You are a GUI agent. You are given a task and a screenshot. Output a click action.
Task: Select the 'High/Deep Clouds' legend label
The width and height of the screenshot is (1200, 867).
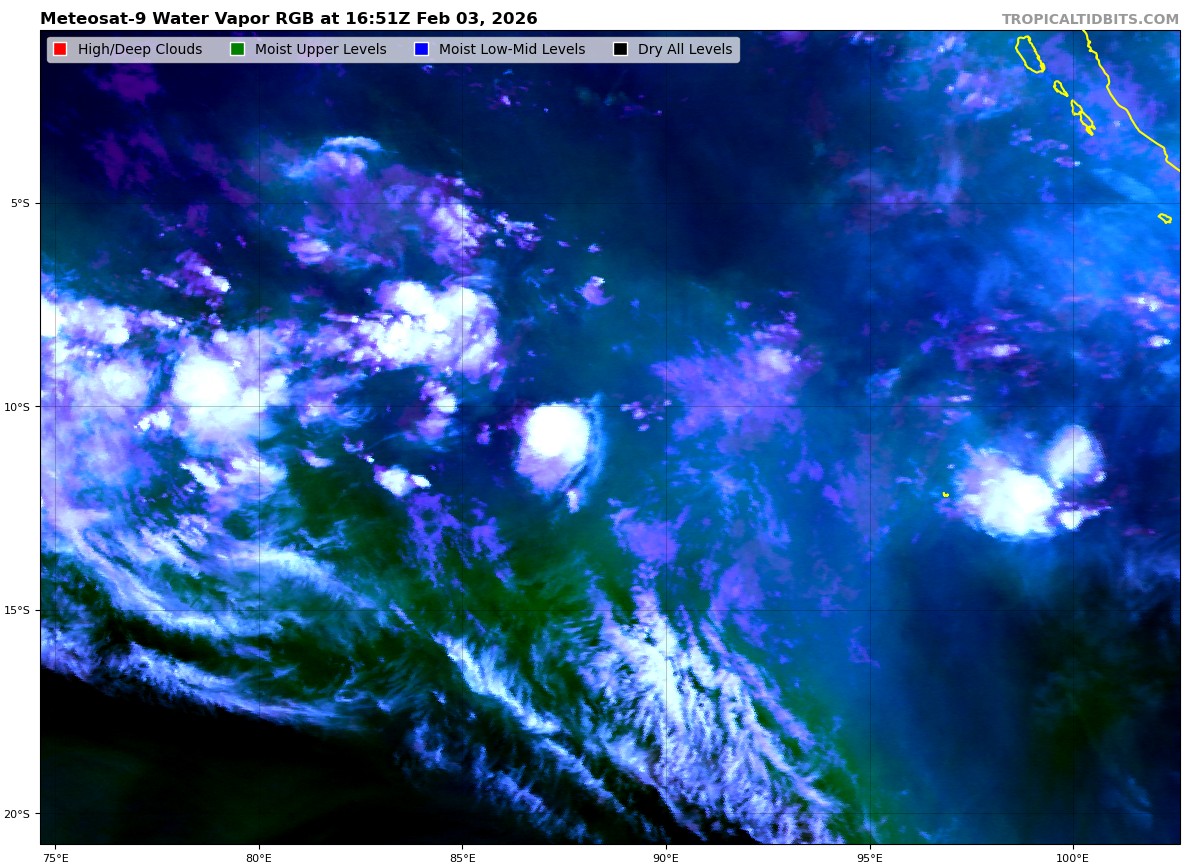point(140,50)
